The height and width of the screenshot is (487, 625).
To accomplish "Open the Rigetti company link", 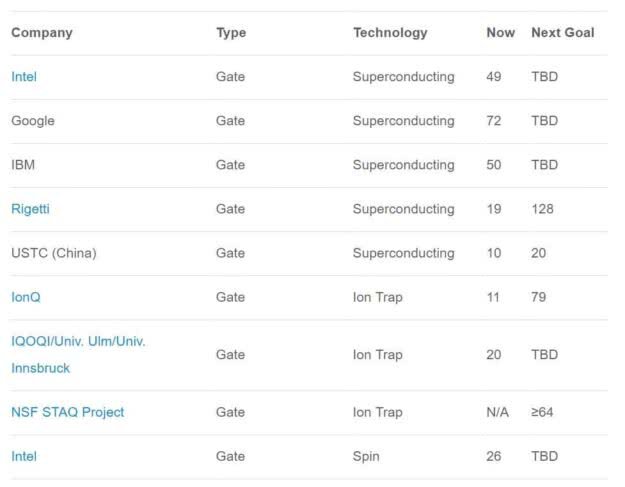I will [x=30, y=209].
